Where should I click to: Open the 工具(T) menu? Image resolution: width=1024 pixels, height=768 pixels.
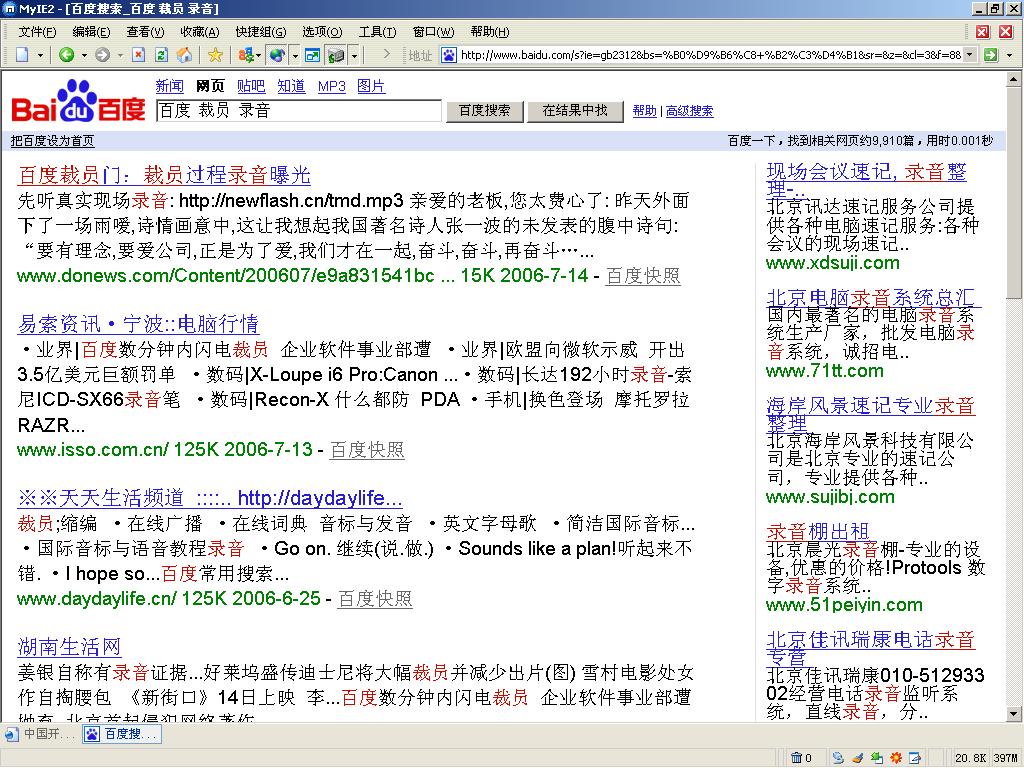click(x=377, y=31)
